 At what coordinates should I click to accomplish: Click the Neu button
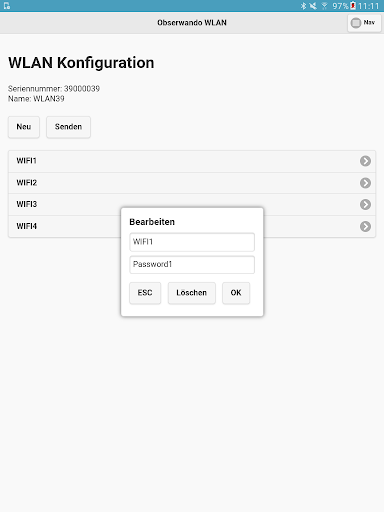pyautogui.click(x=24, y=127)
